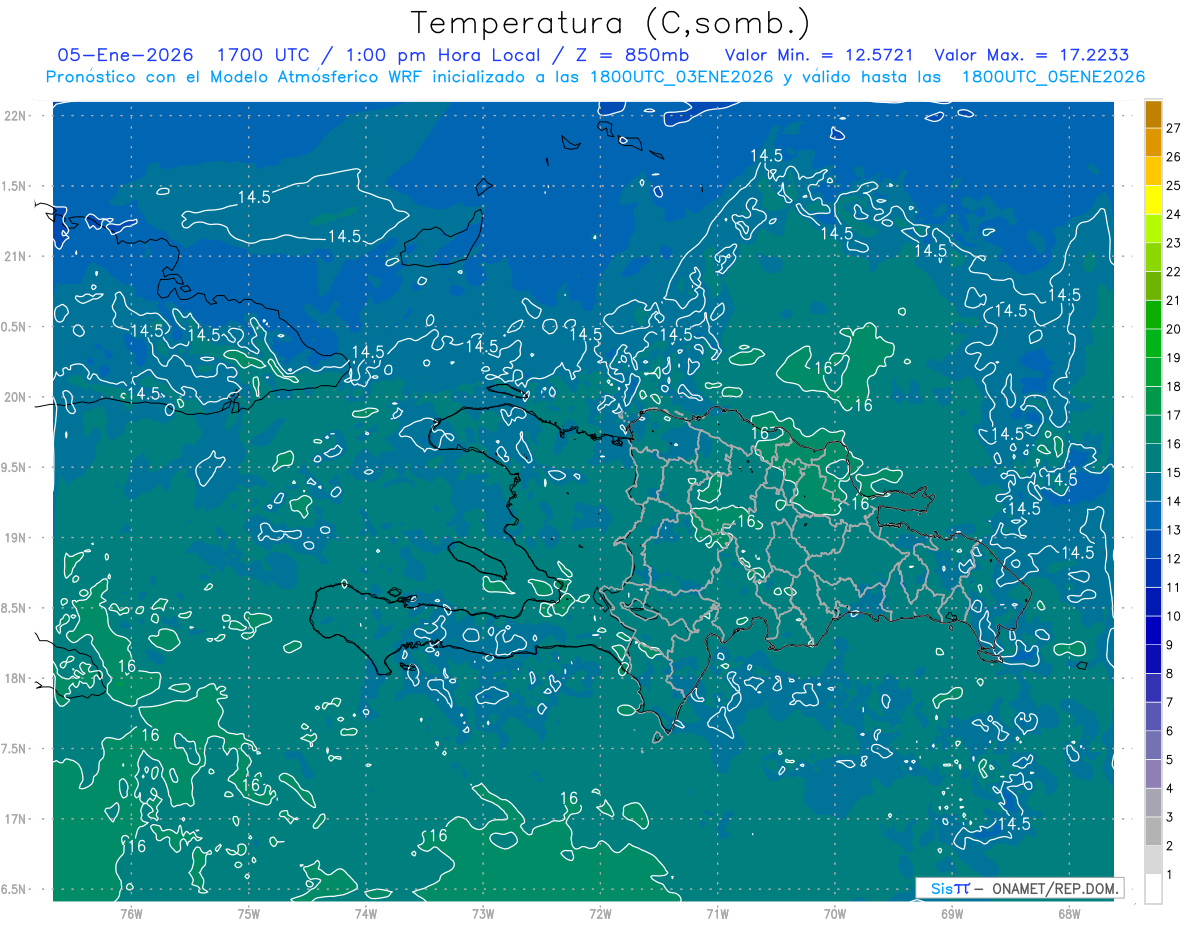Select the purple swatch between 4 and 5

pos(1153,773)
